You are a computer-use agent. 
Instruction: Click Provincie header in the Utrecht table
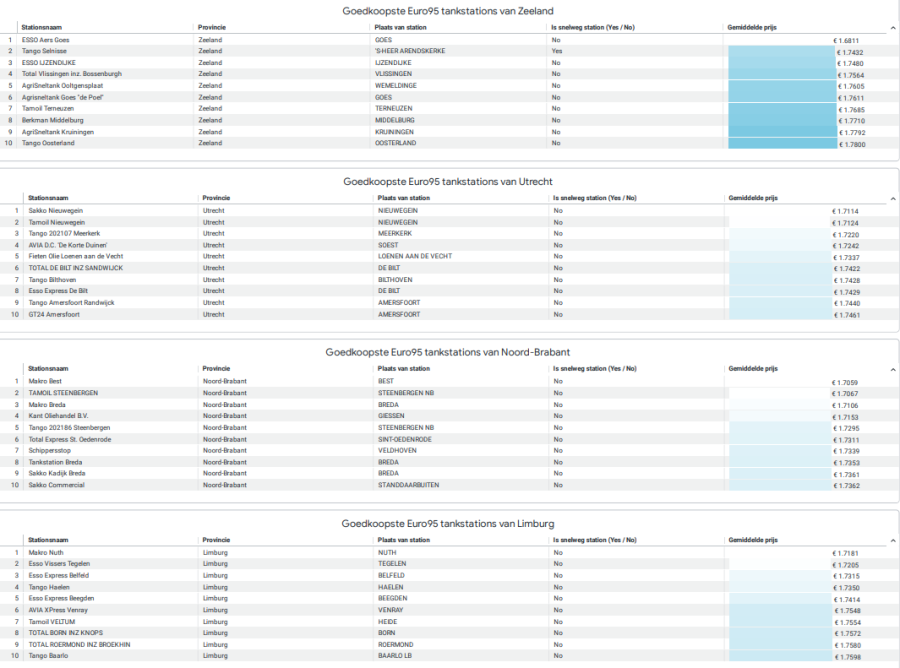coord(216,198)
